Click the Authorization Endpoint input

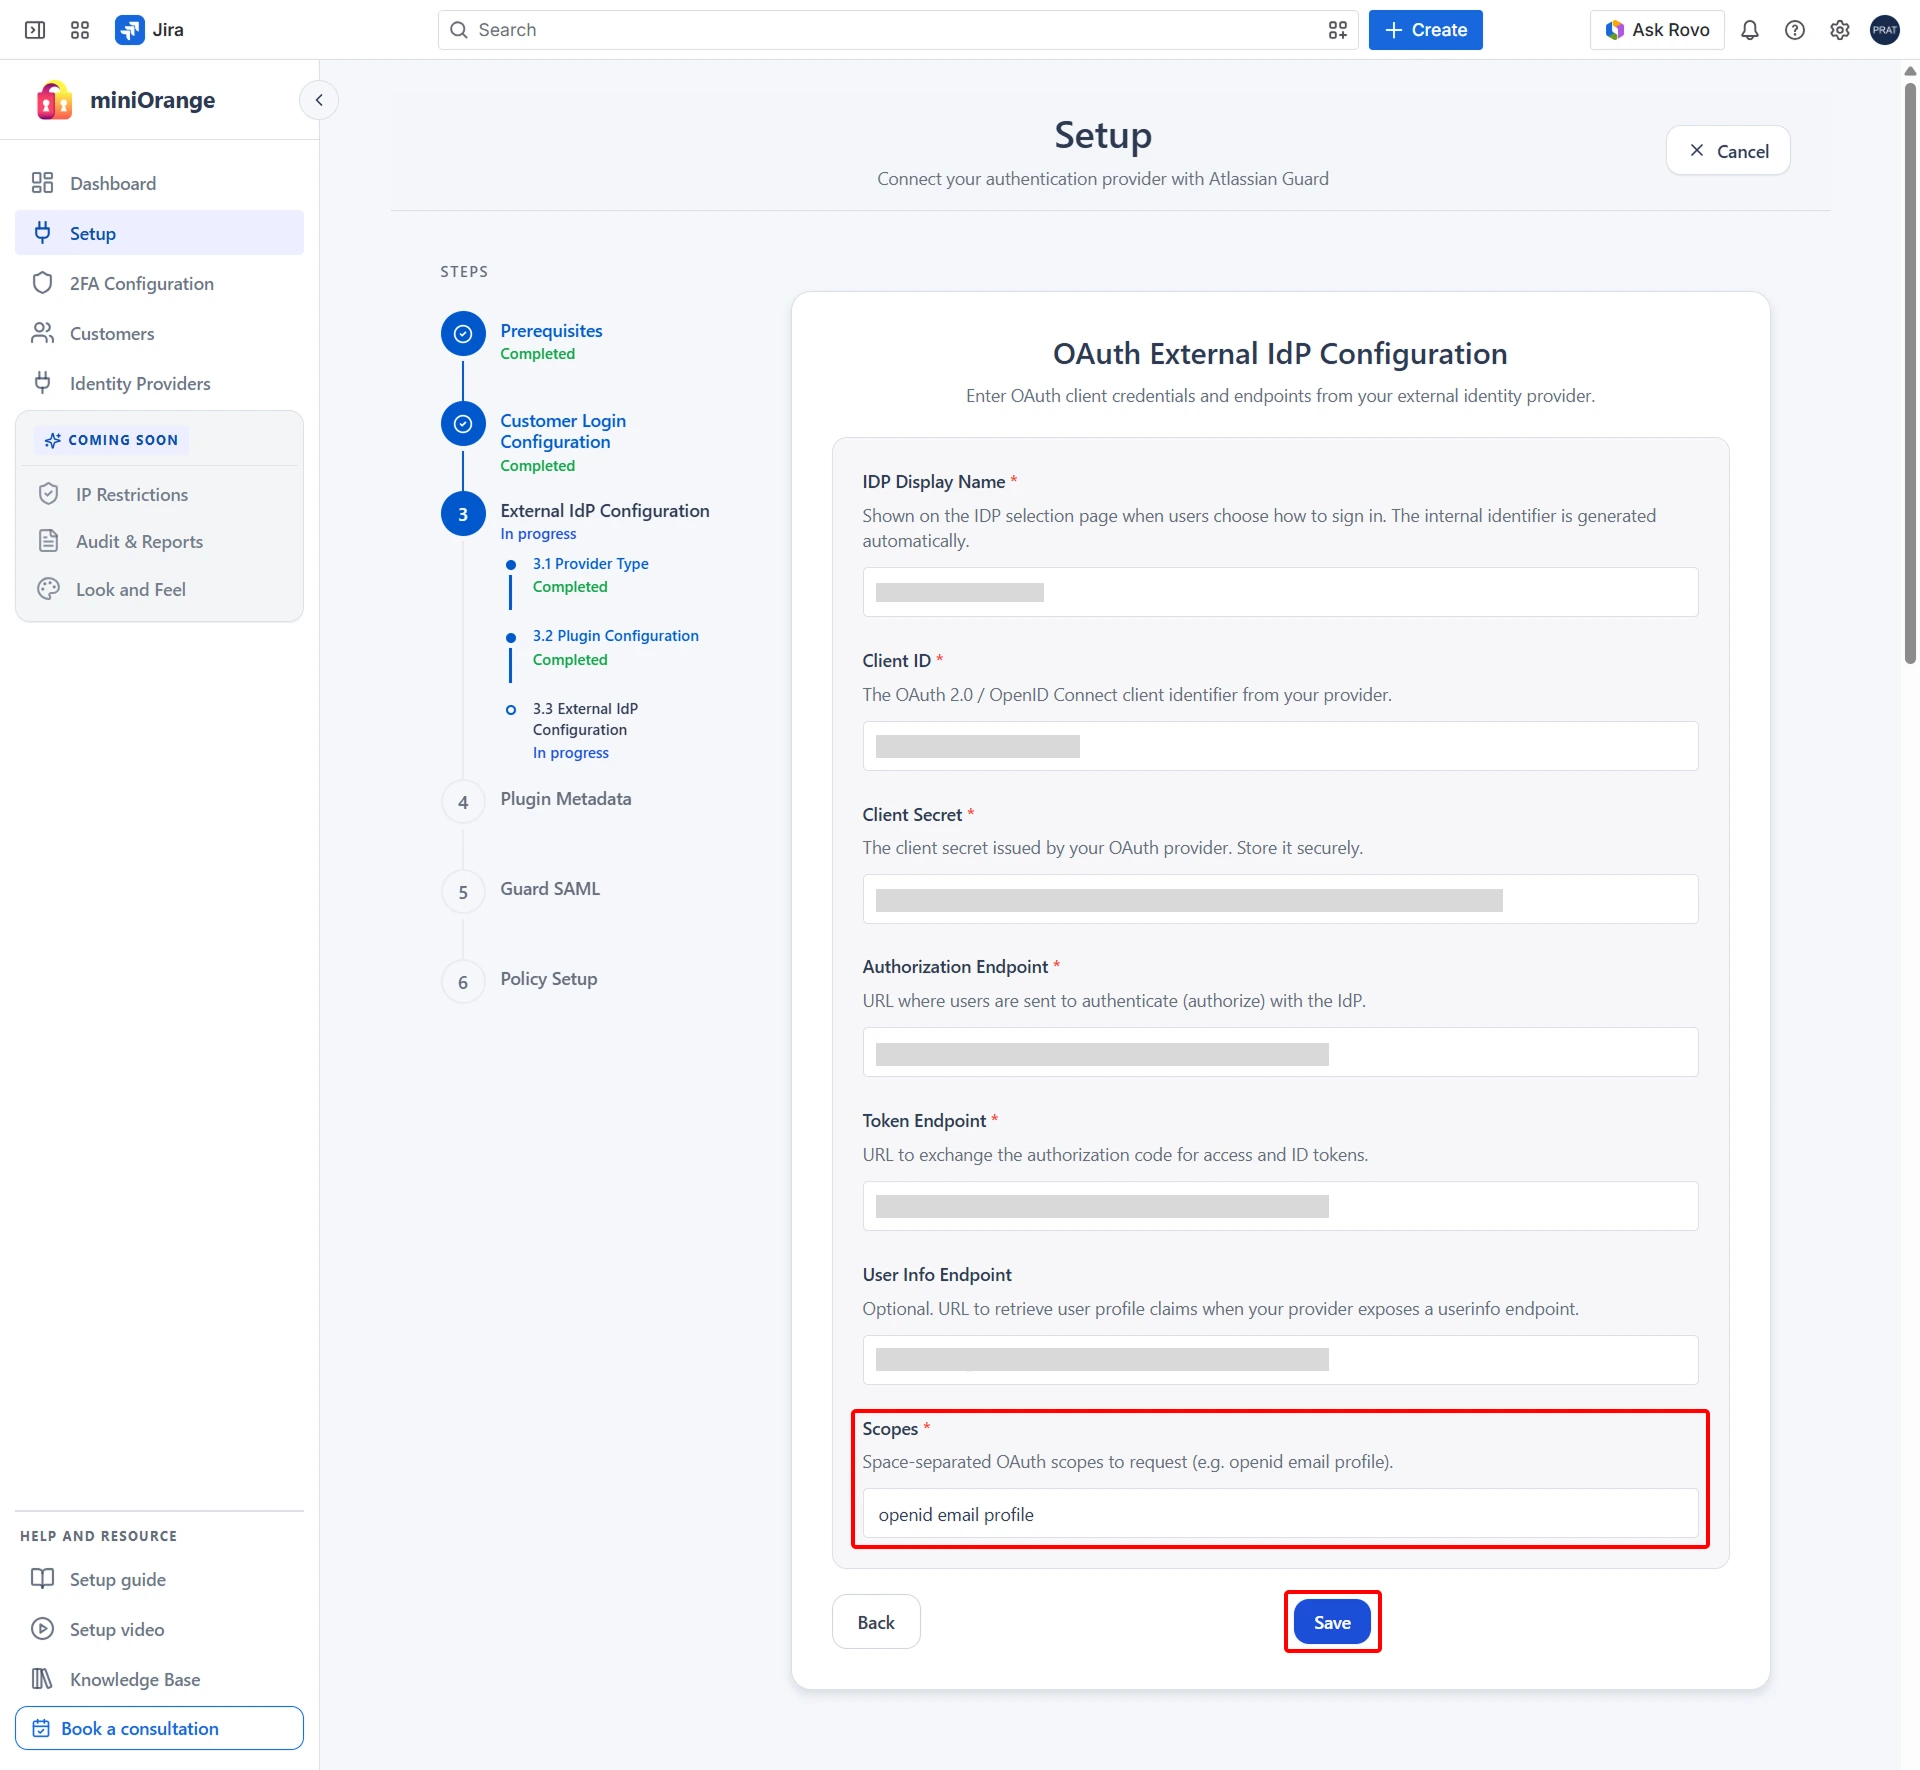1280,1052
